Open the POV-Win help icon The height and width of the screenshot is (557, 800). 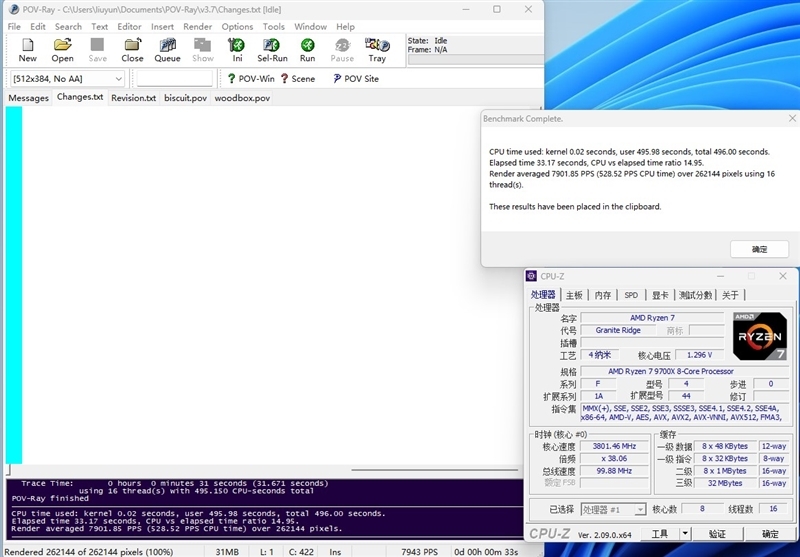coord(251,79)
